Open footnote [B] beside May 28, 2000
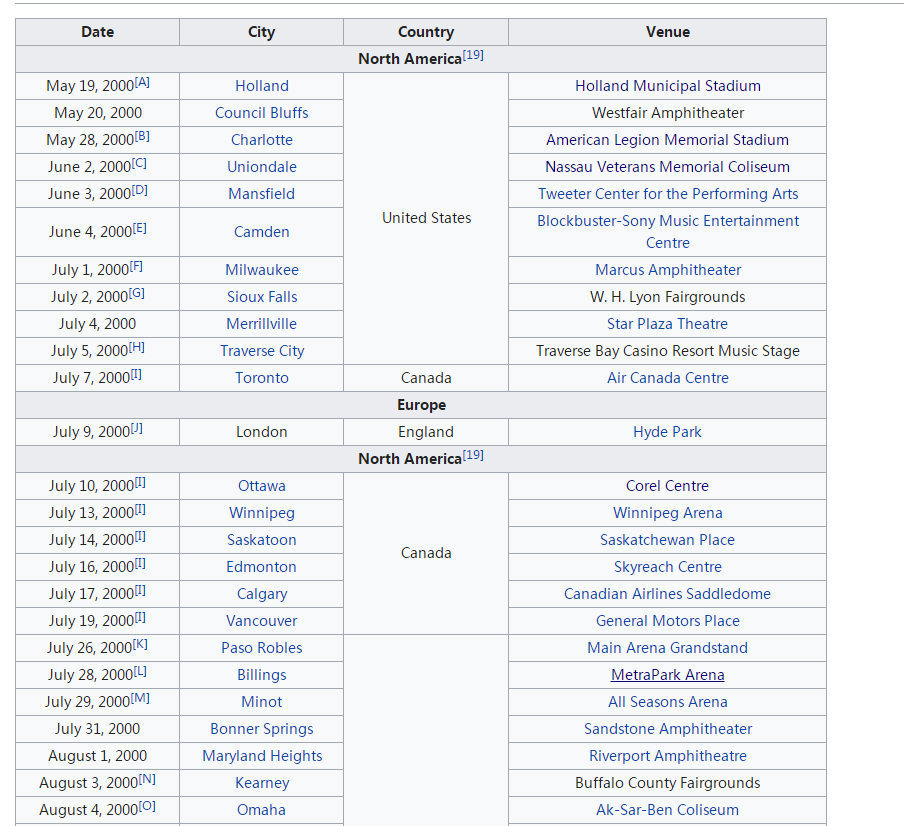This screenshot has width=904, height=826. coord(142,137)
